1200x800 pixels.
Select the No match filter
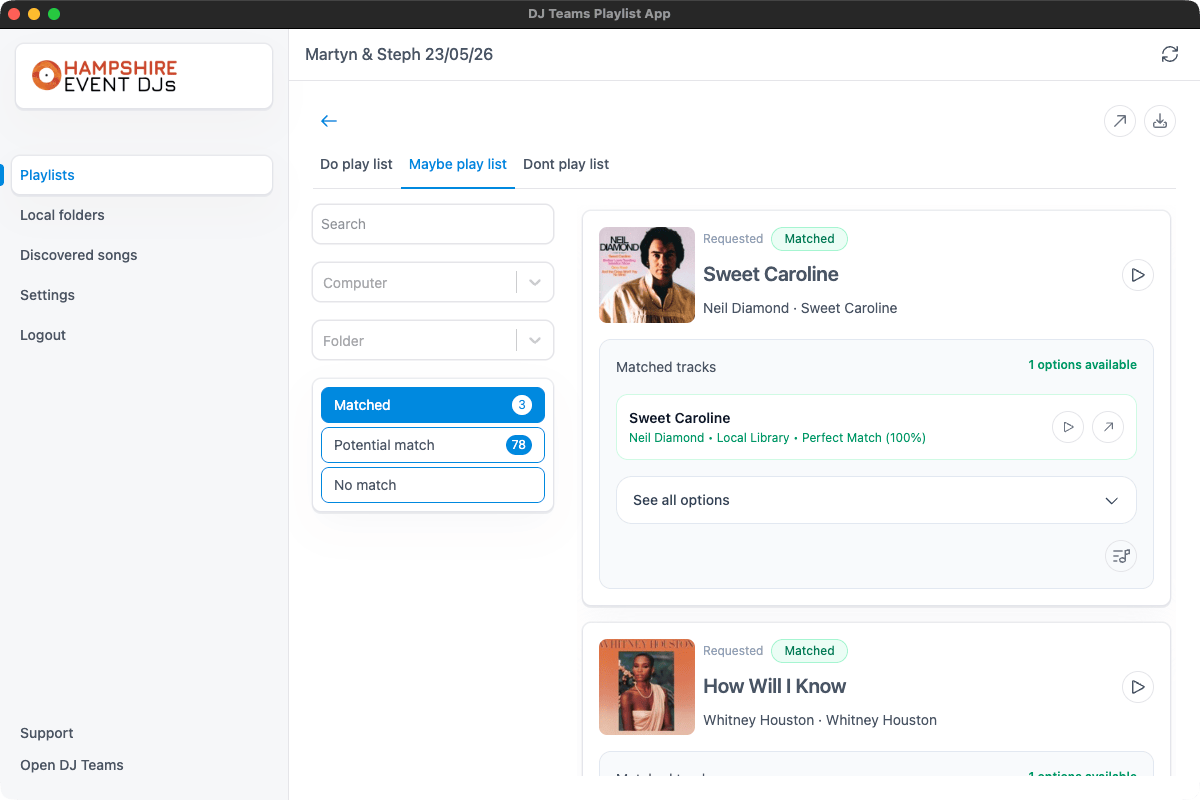[432, 485]
